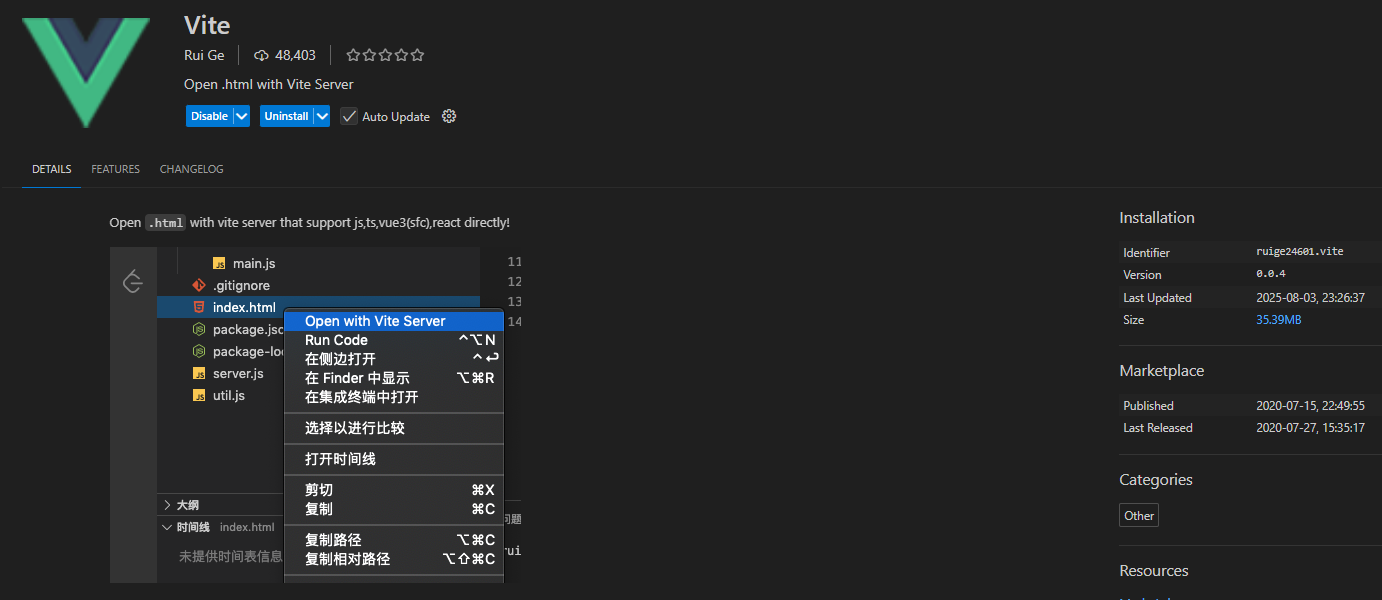Click the five-star rating icons
This screenshot has height=600, width=1382.
(385, 55)
